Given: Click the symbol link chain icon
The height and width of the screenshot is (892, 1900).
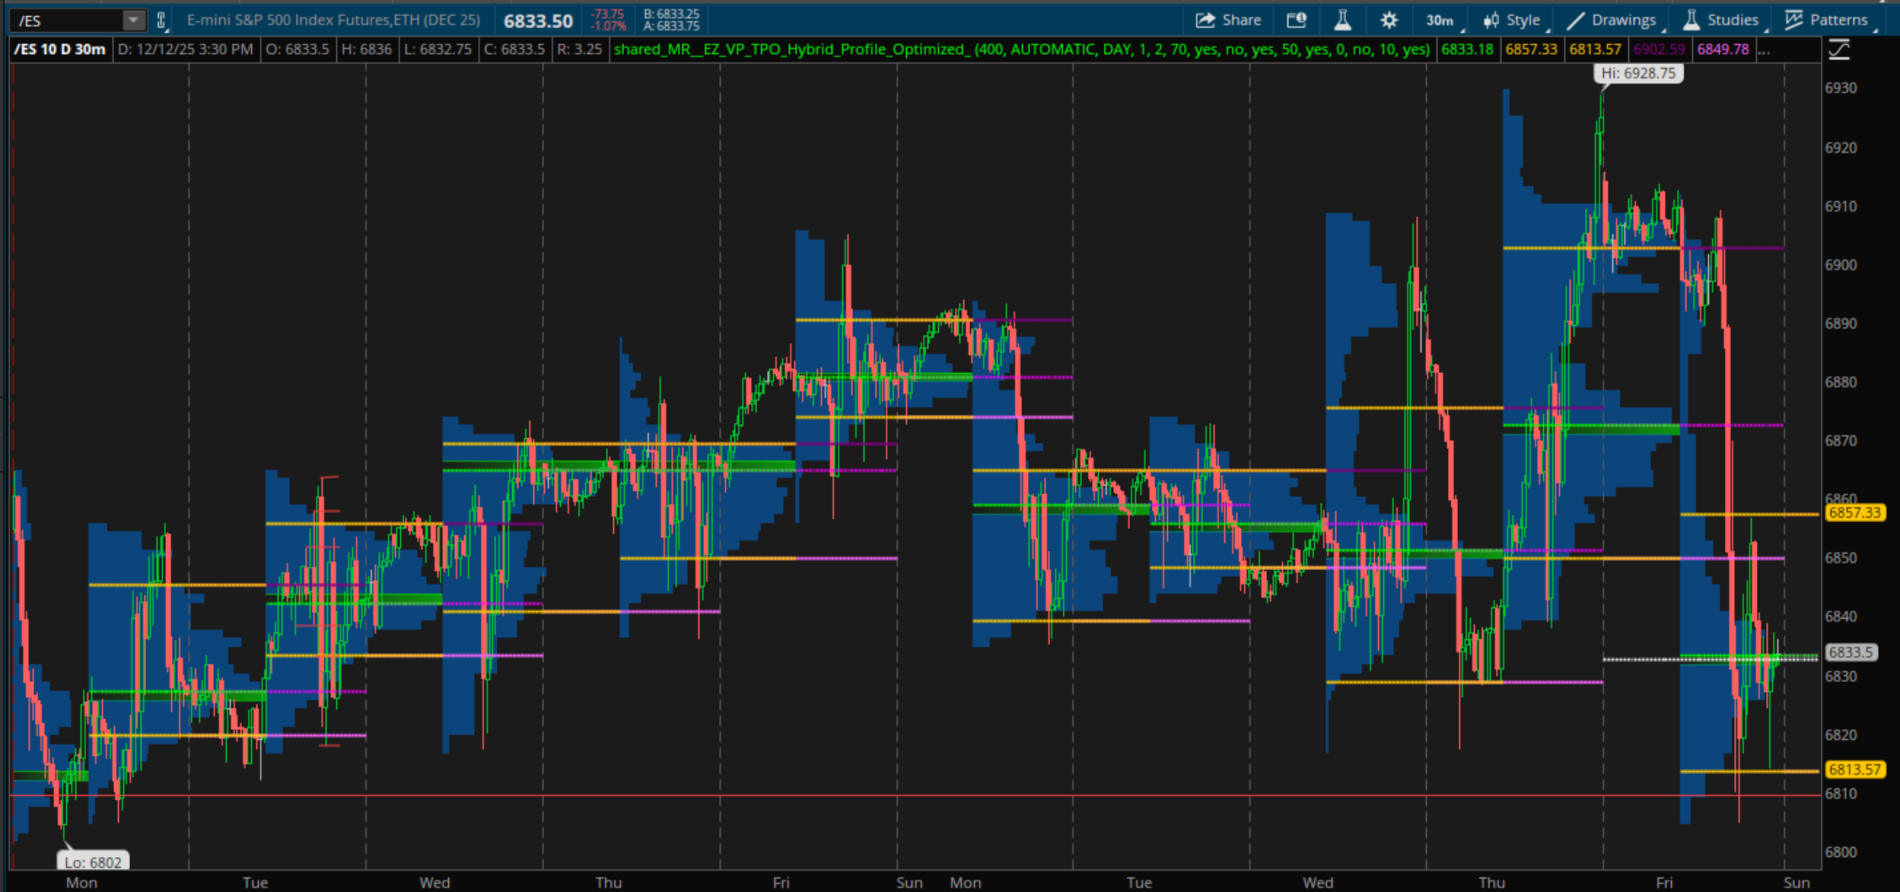Looking at the screenshot, I should [x=161, y=20].
